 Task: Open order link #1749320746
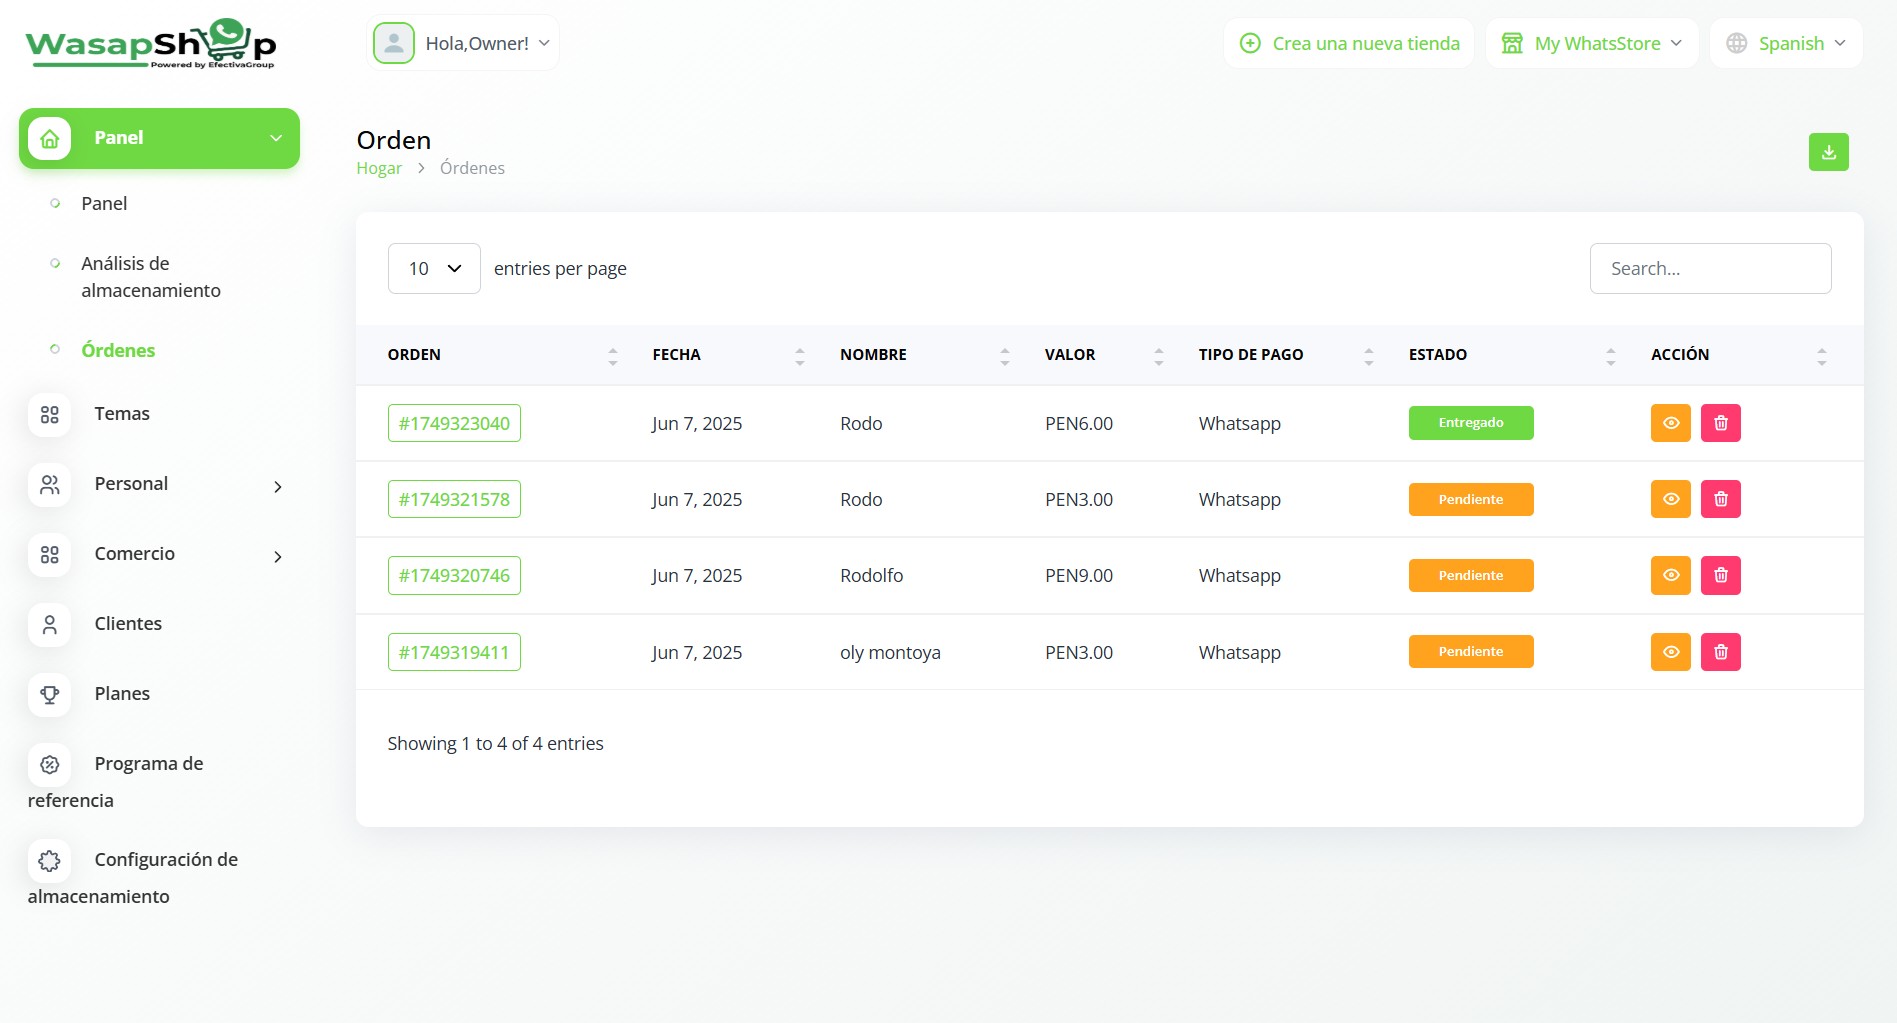click(x=454, y=575)
